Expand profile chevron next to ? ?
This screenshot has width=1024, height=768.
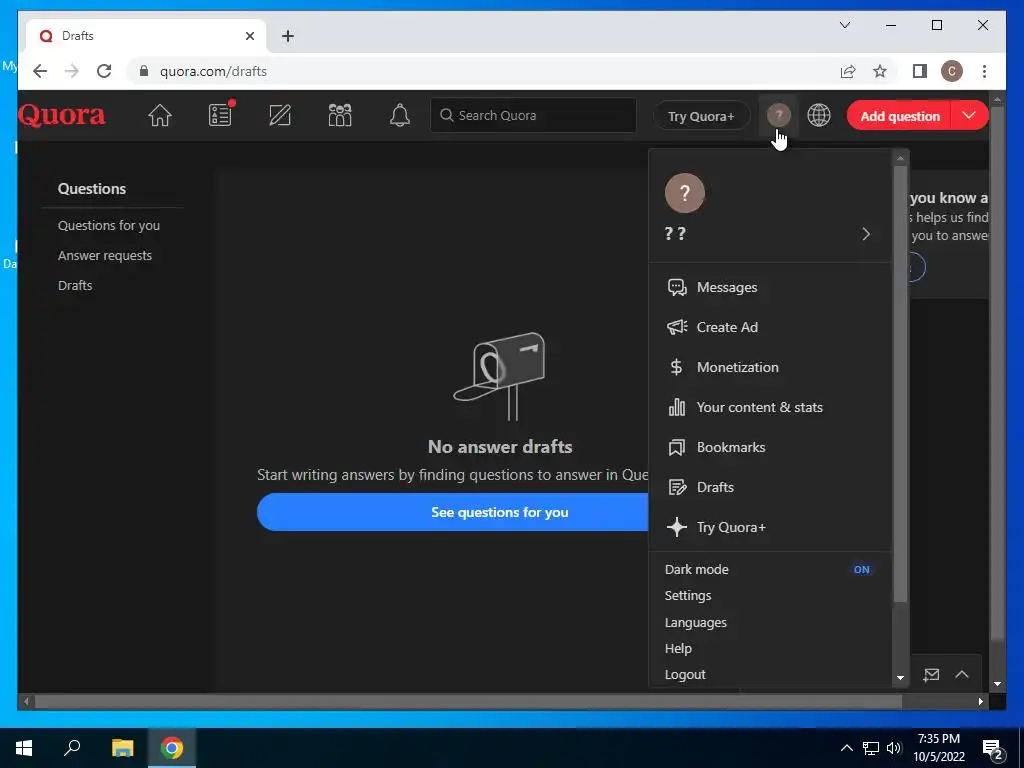click(x=866, y=234)
